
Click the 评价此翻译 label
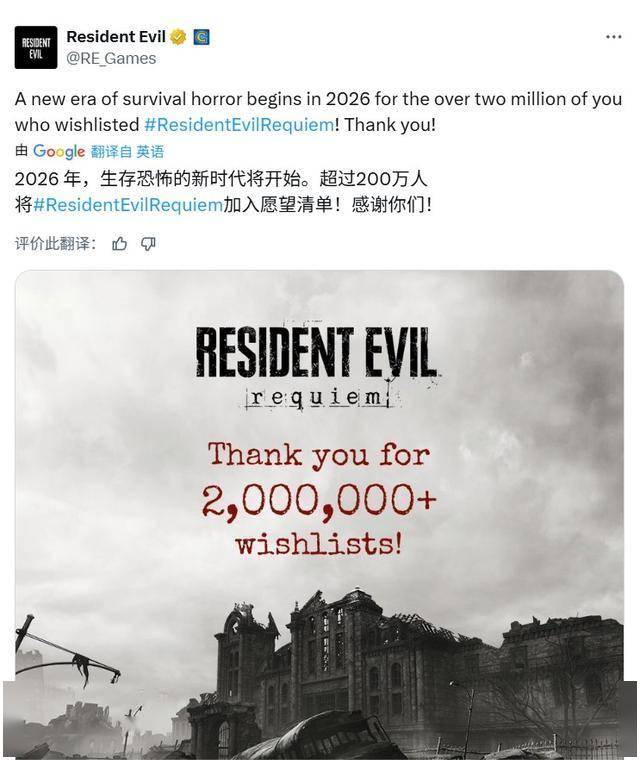[55, 243]
